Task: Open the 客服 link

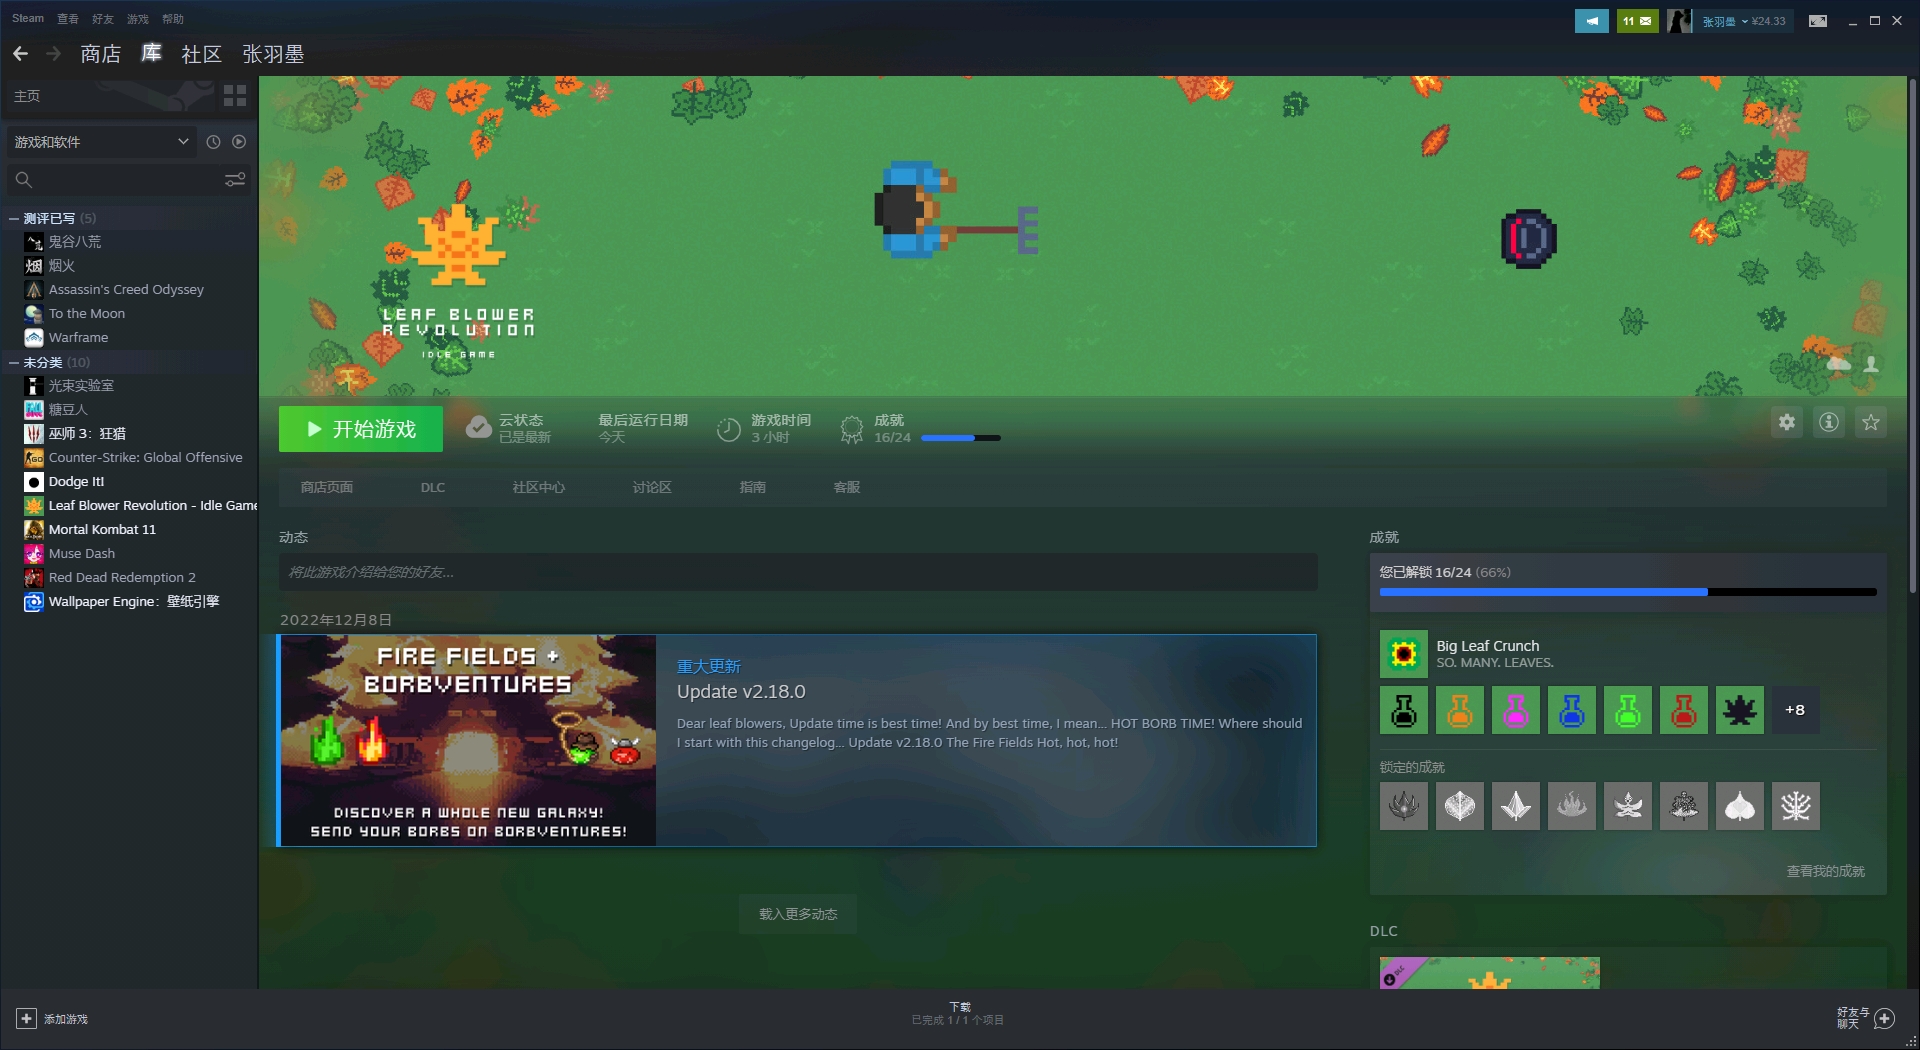Action: (x=847, y=487)
